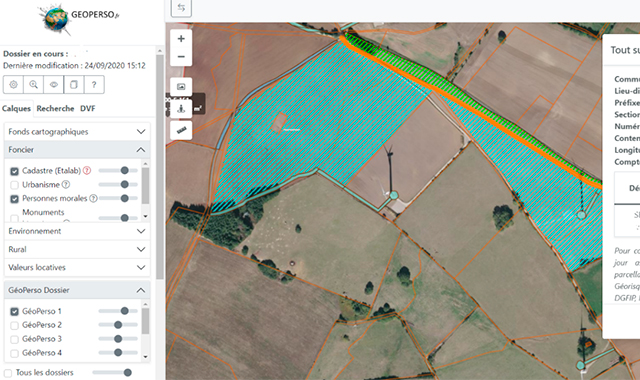This screenshot has height=380, width=640.
Task: Switch to the Recherche tab
Action: click(x=55, y=109)
